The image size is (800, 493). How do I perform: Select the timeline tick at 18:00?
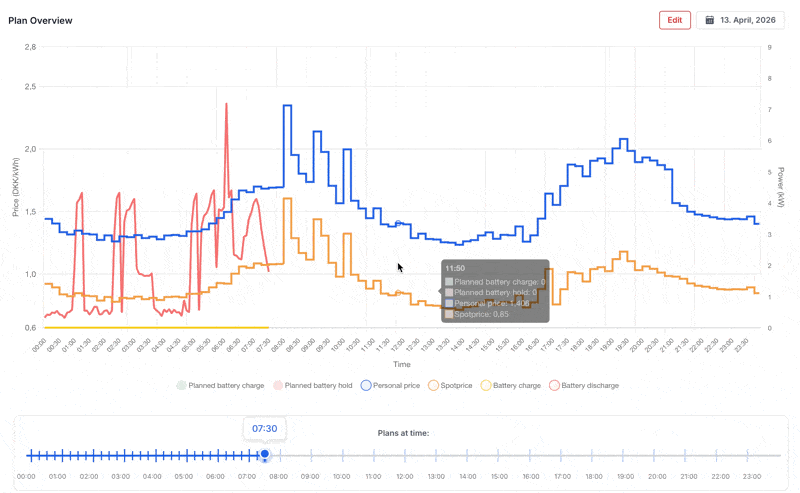[592, 455]
